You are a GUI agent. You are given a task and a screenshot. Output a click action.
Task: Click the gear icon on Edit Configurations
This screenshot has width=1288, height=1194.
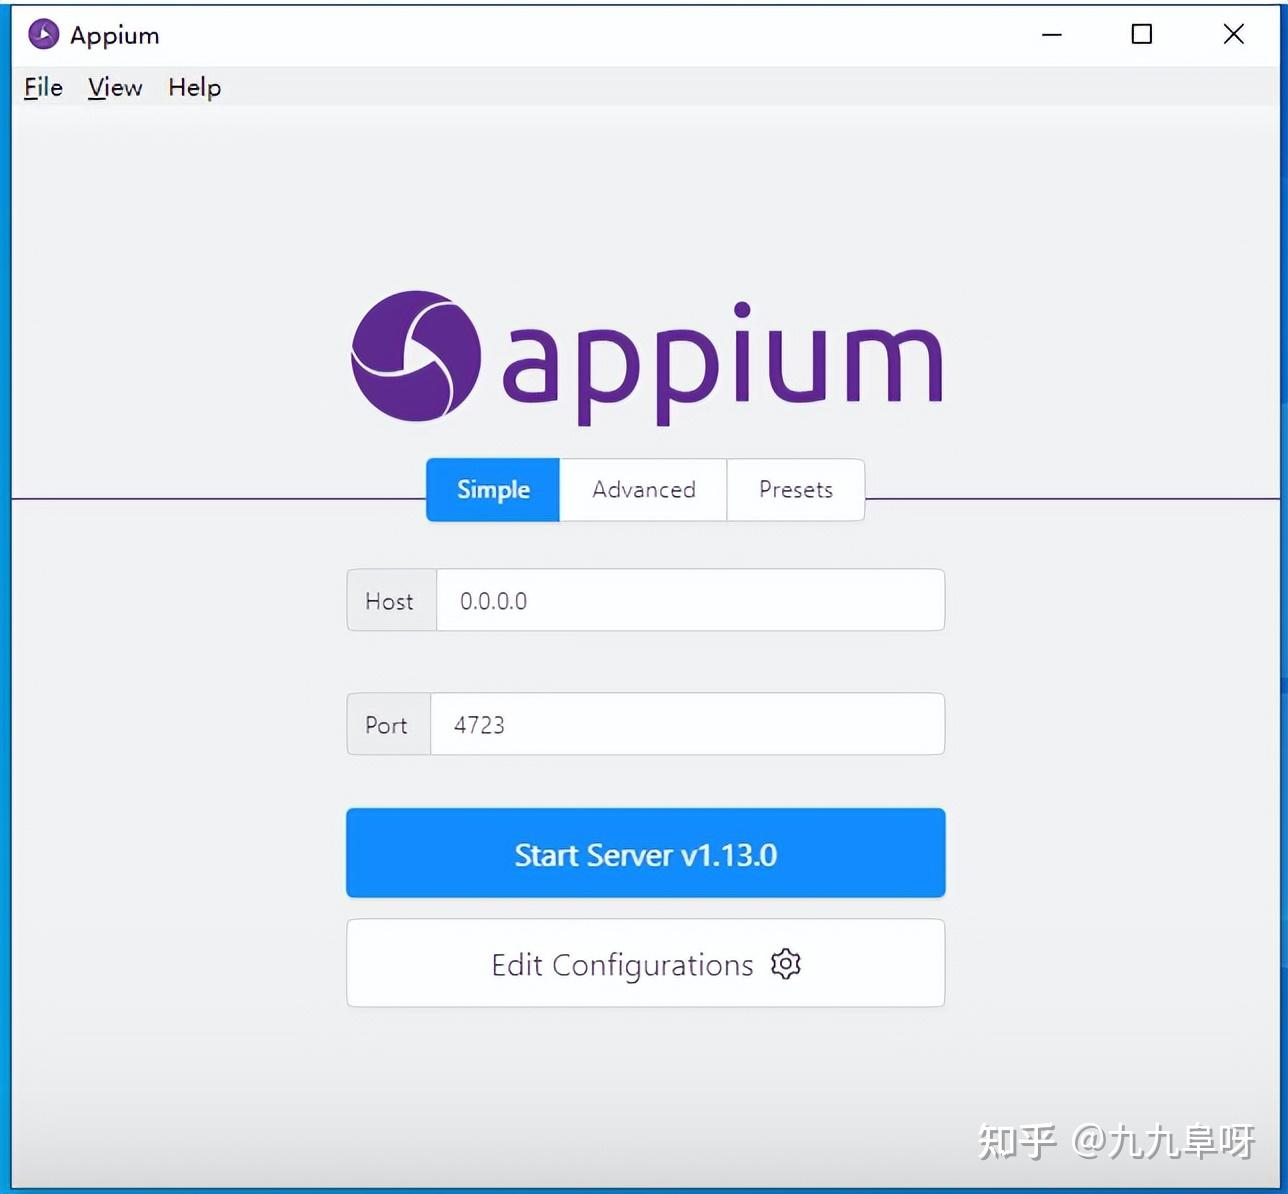[786, 963]
